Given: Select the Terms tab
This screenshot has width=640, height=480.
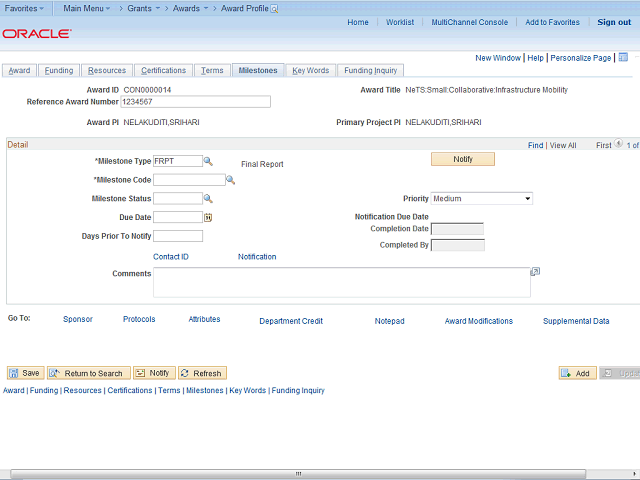Looking at the screenshot, I should pos(212,71).
